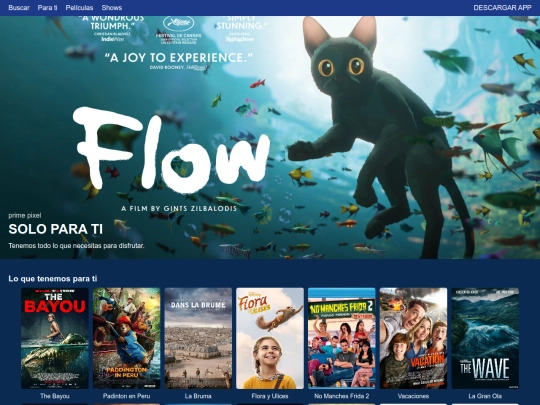Screen dimensions: 540x405
Task: Switch to the Shows section
Action: (112, 8)
